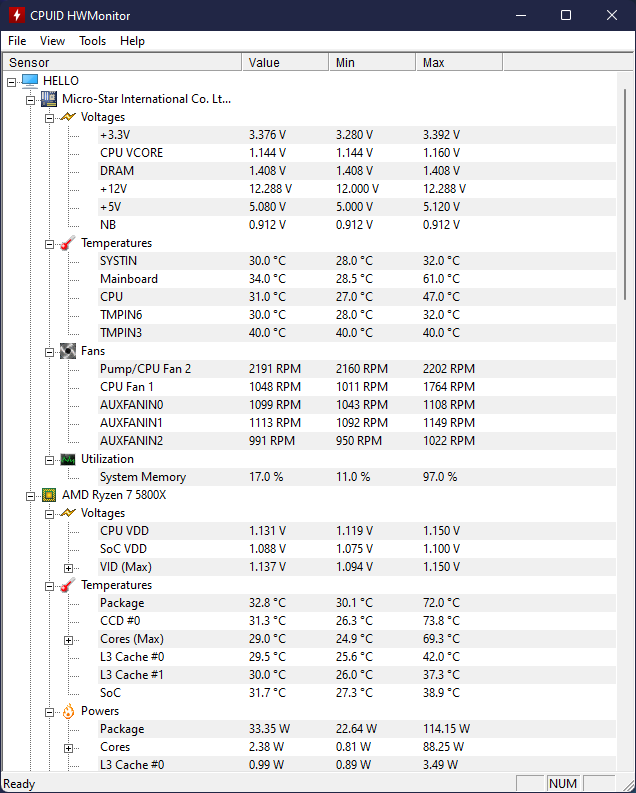Select the TMPIN3 temperature row
Image resolution: width=636 pixels, height=793 pixels.
click(357, 333)
